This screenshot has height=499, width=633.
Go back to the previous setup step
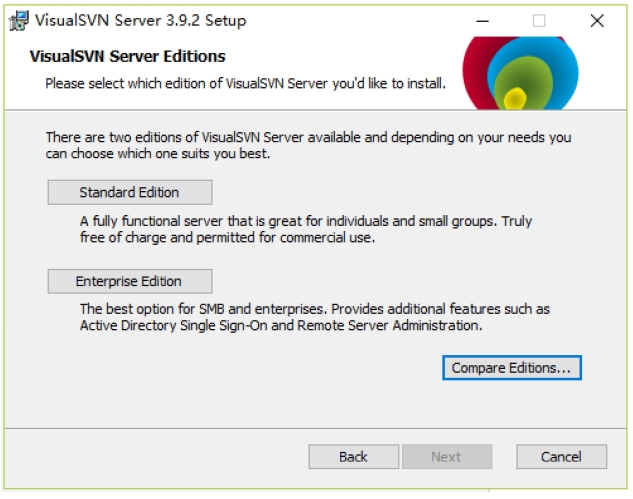point(354,457)
